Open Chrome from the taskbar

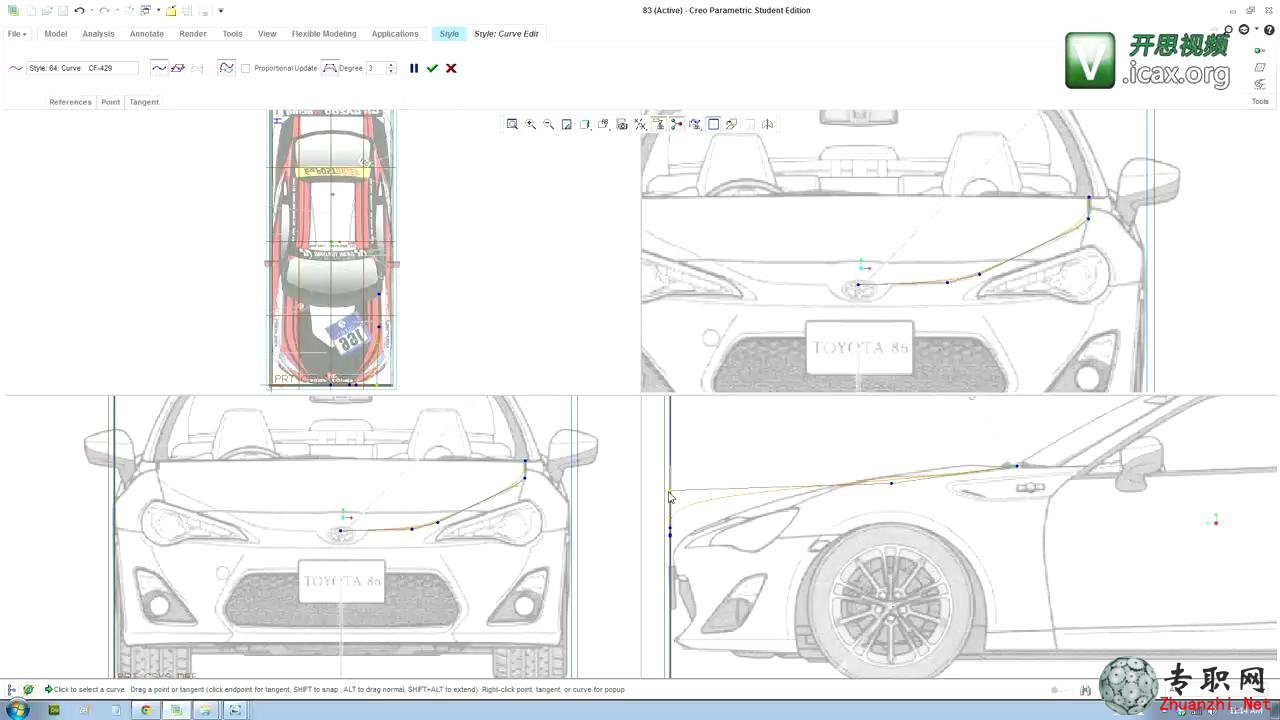click(146, 710)
